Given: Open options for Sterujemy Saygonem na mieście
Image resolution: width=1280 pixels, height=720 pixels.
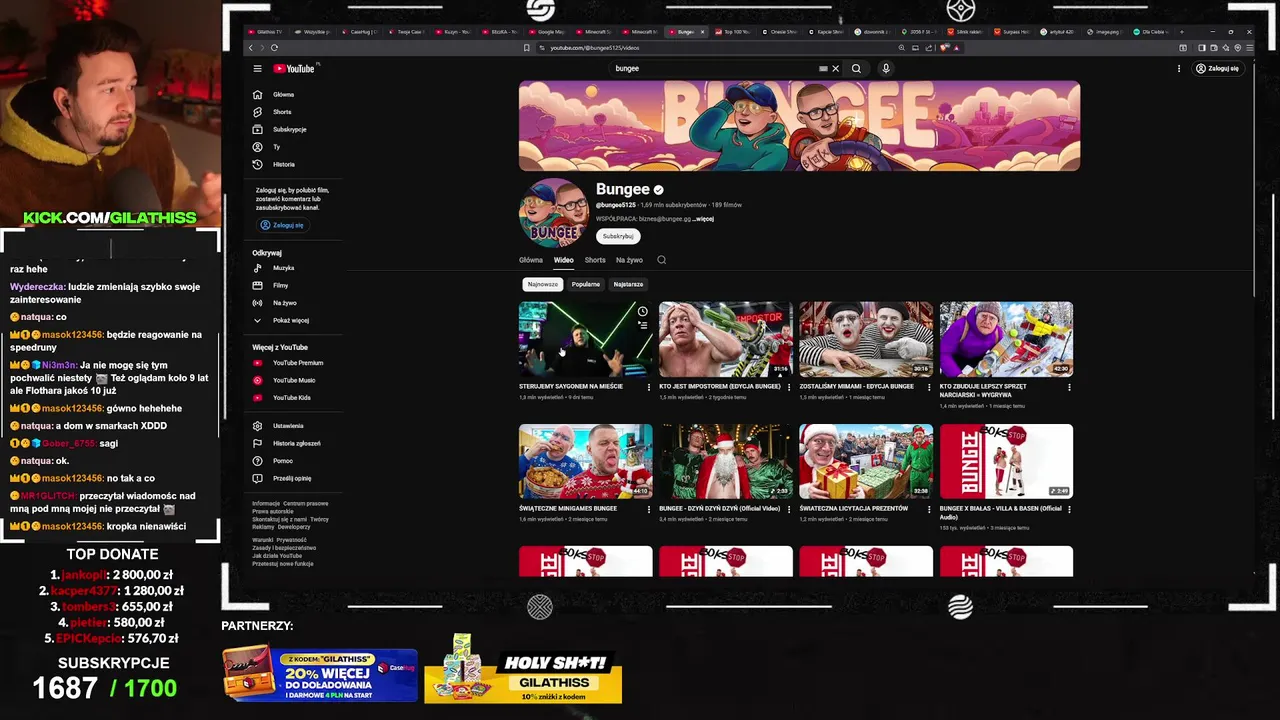Looking at the screenshot, I should coord(648,386).
